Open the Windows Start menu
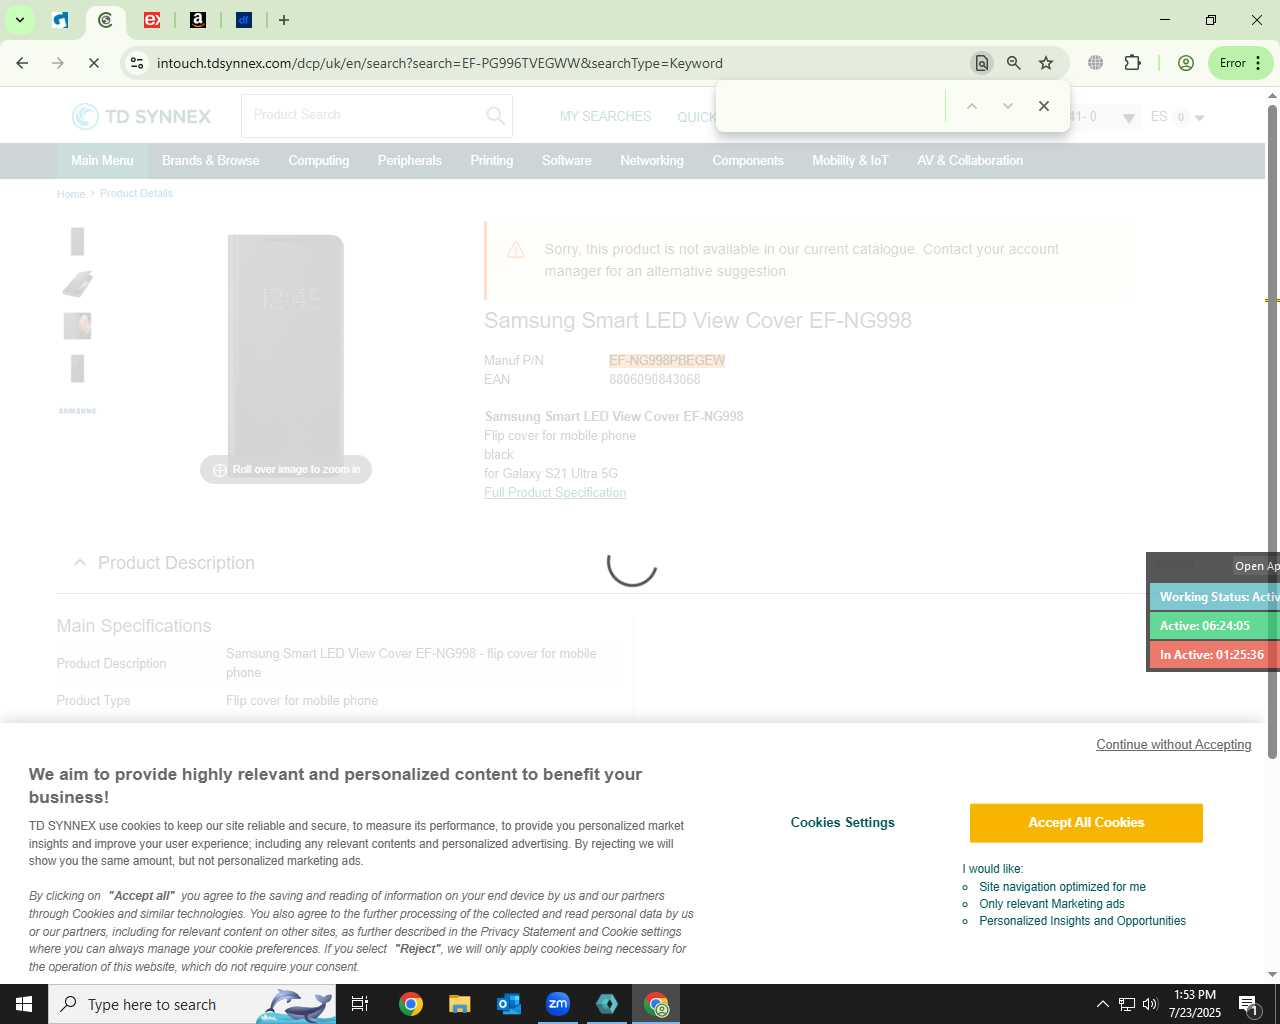The width and height of the screenshot is (1280, 1024). click(24, 1004)
